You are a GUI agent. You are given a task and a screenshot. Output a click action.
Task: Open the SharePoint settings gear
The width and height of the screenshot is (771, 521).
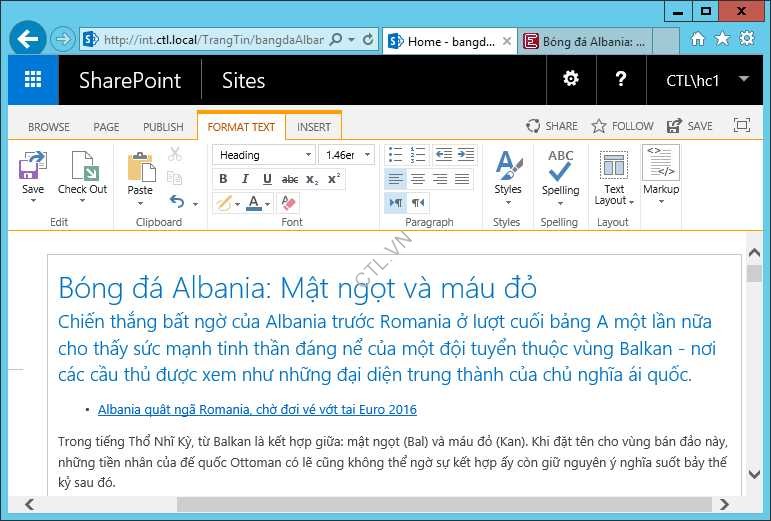point(571,80)
